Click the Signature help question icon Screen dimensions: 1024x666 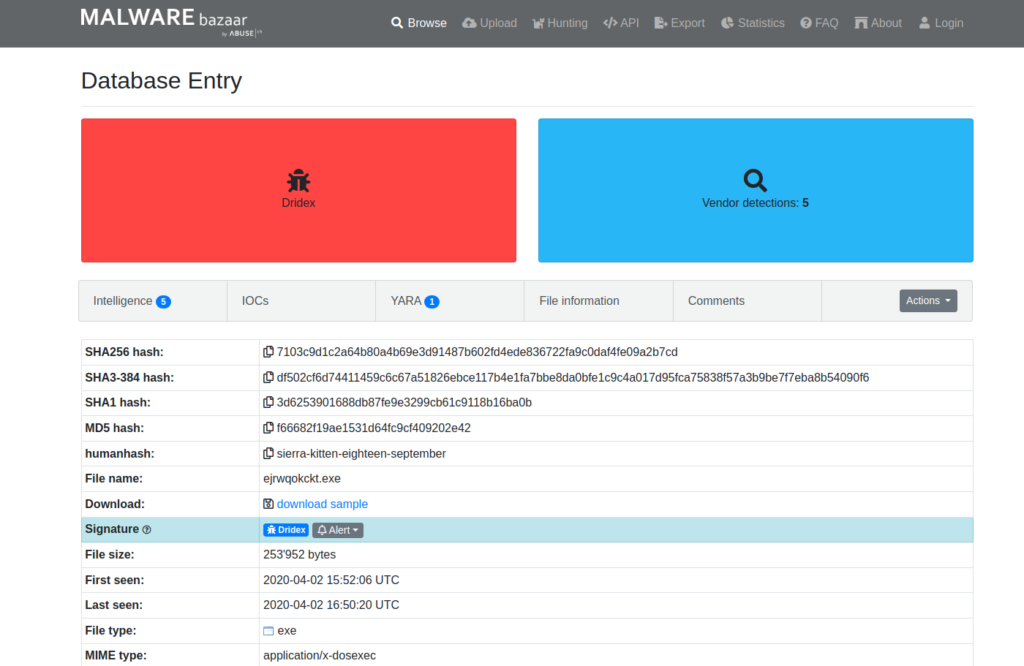coord(147,530)
